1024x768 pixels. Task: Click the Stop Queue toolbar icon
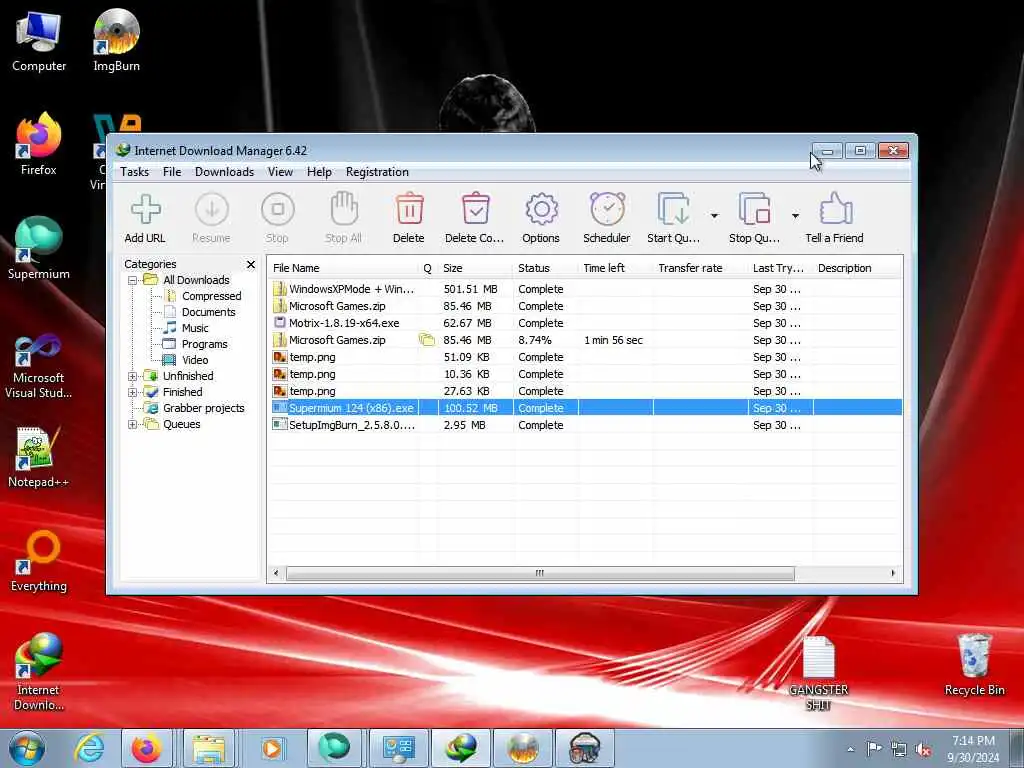click(x=754, y=218)
